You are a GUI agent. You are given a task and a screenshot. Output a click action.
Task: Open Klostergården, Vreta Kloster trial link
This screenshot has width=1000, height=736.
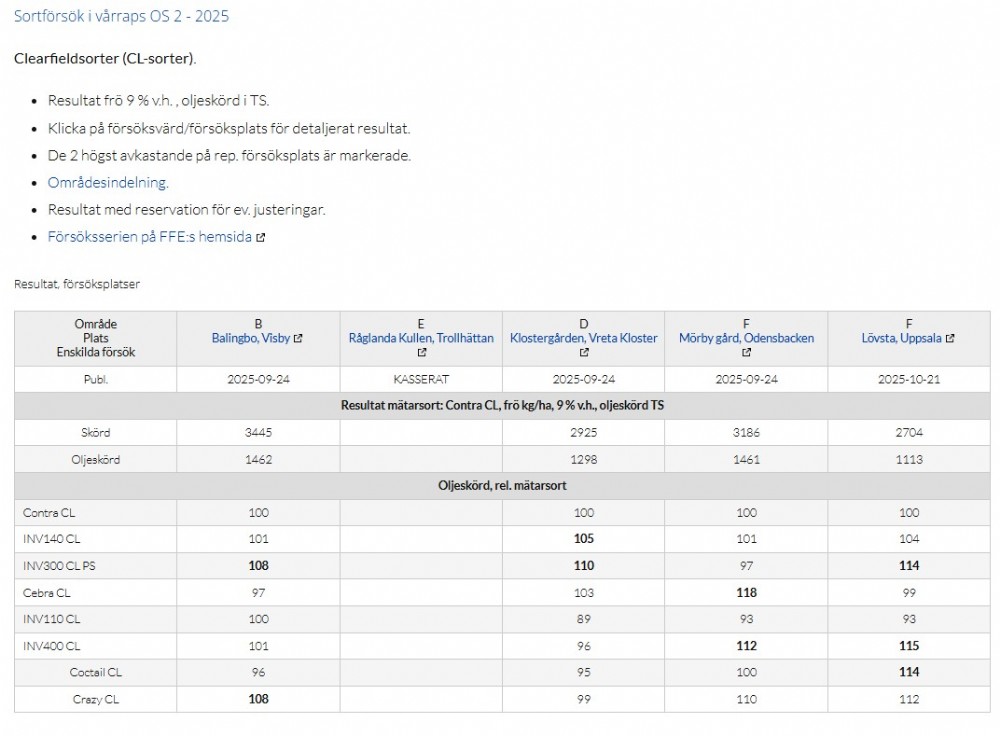coord(584,339)
